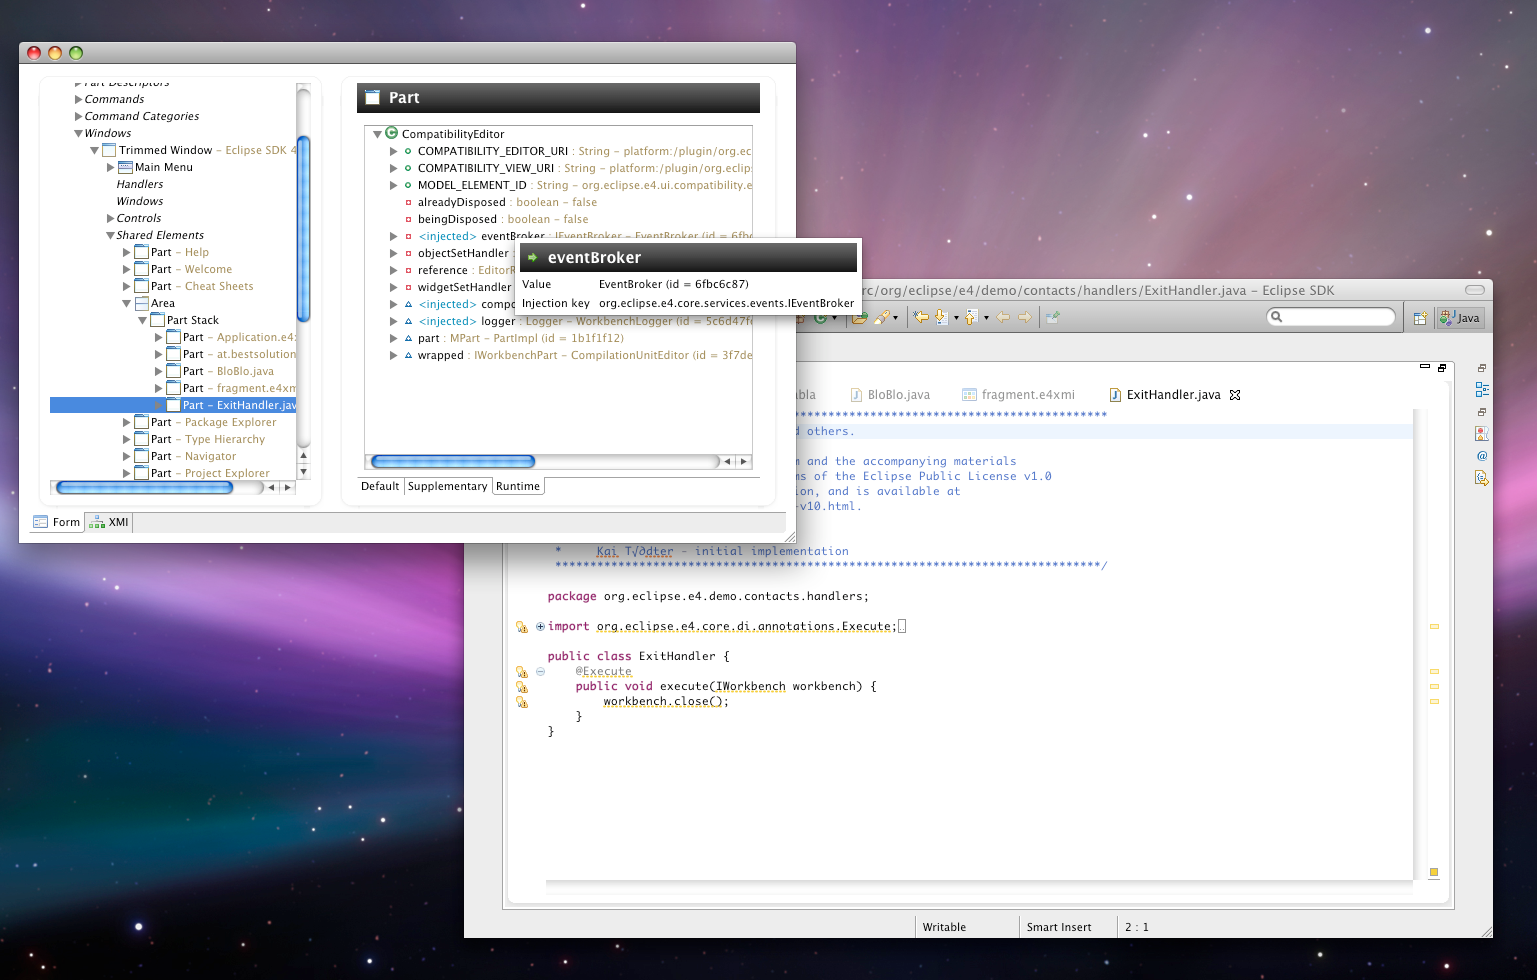Switch to the XMI tab
This screenshot has height=980, width=1537.
(109, 522)
